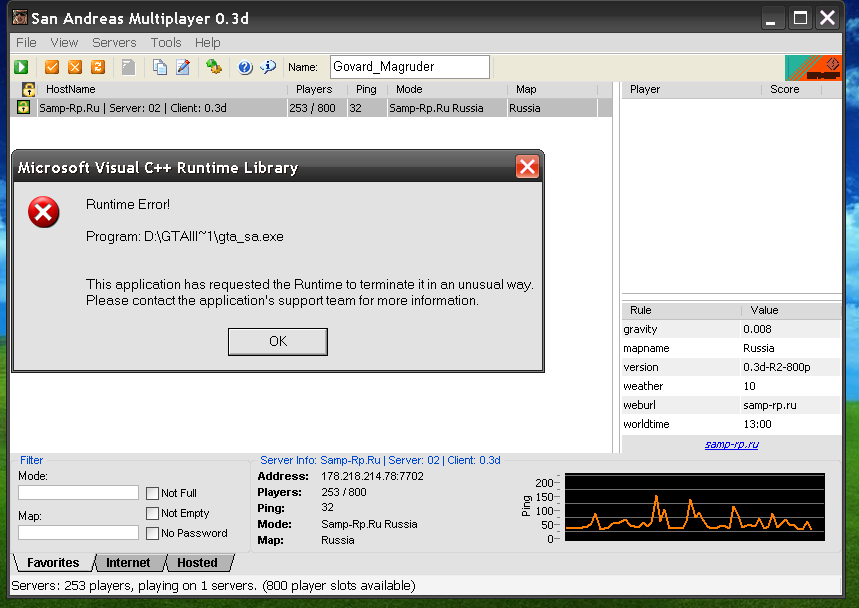Enable the Not Full filter checkbox
Screen dimensions: 859x608
point(152,494)
